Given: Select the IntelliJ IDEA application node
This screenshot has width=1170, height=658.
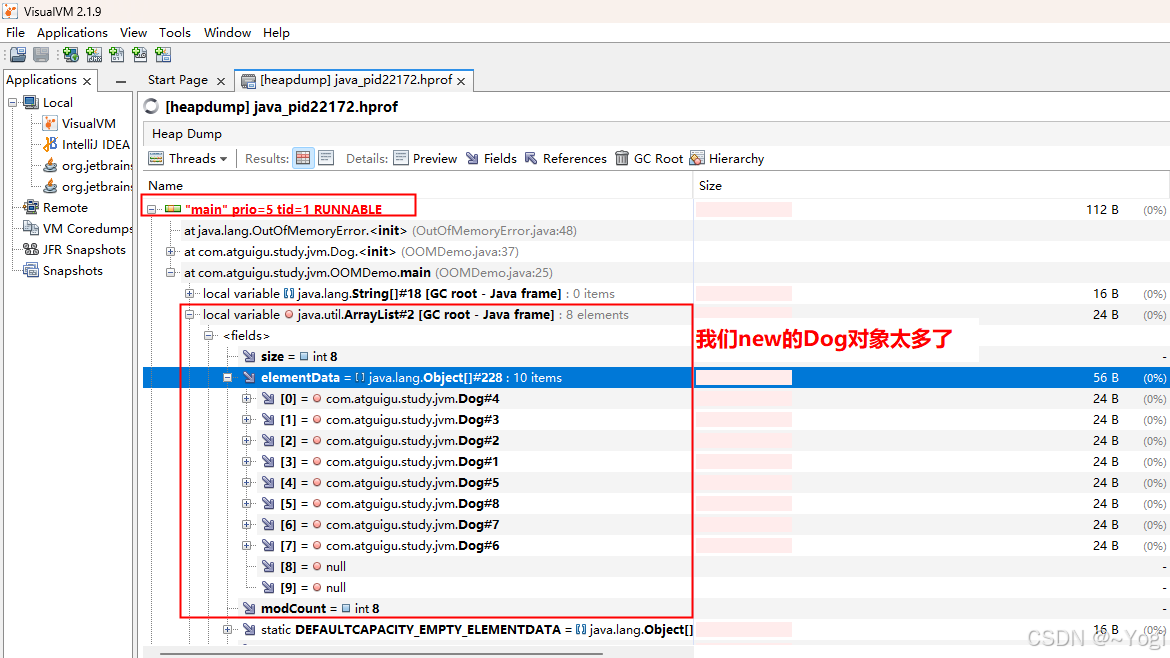Looking at the screenshot, I should [95, 145].
